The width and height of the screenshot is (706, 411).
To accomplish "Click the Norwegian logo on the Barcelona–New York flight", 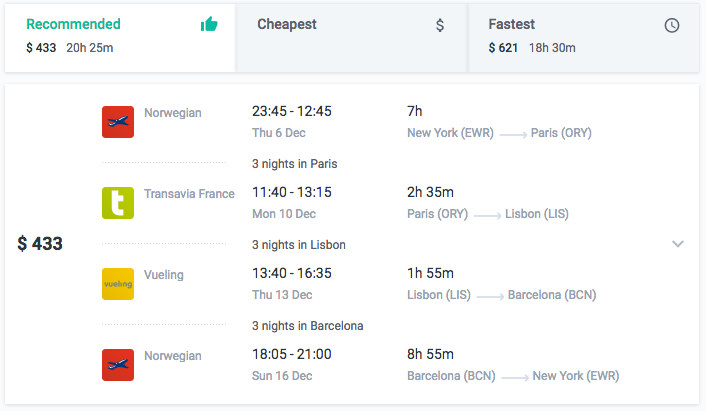I will [118, 365].
